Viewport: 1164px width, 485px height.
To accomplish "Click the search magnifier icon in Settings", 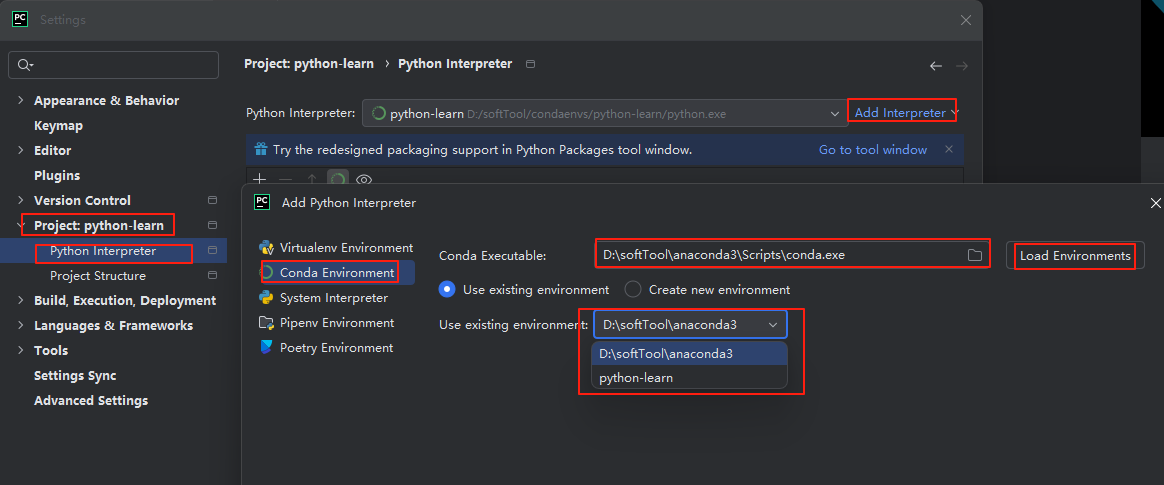I will 24,65.
